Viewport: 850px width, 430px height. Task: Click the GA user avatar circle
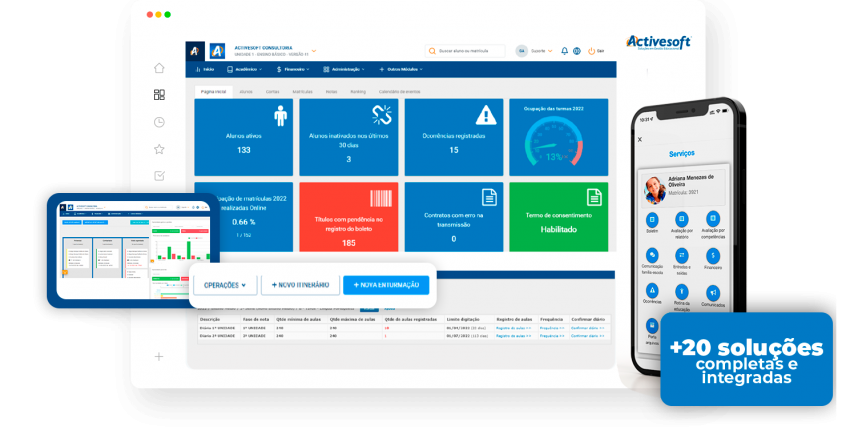pyautogui.click(x=521, y=51)
